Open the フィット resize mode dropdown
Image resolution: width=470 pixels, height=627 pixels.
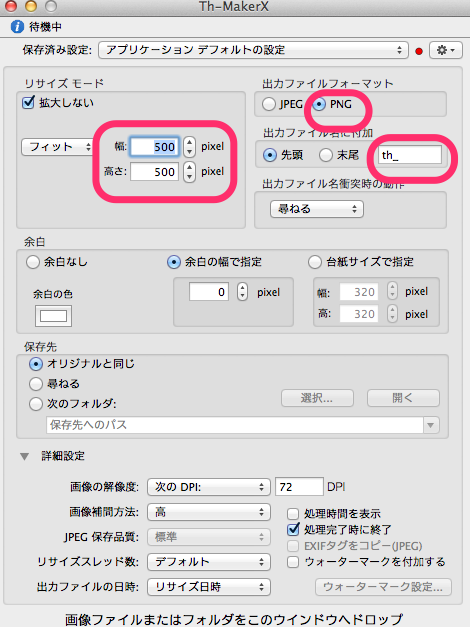(57, 147)
